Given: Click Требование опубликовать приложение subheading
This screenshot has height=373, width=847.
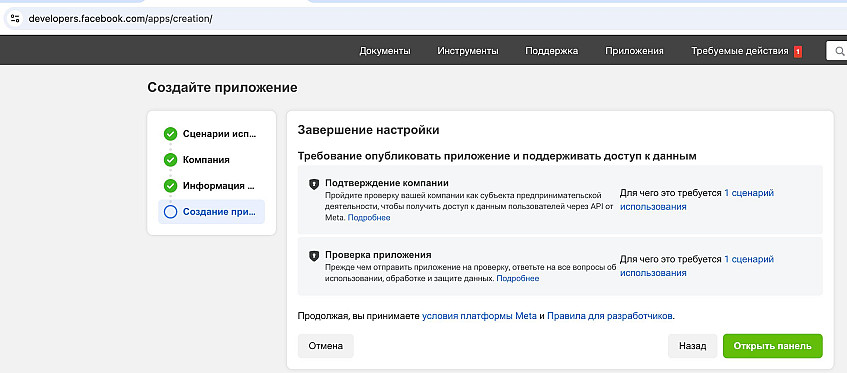Looking at the screenshot, I should (497, 156).
